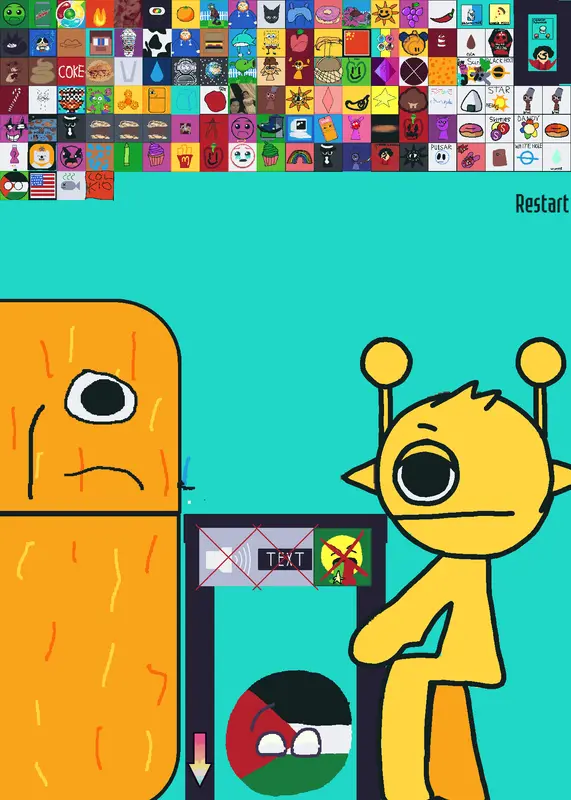Screen dimensions: 571x800
Task: Select the red COKE tile
Action: pyautogui.click(x=71, y=71)
